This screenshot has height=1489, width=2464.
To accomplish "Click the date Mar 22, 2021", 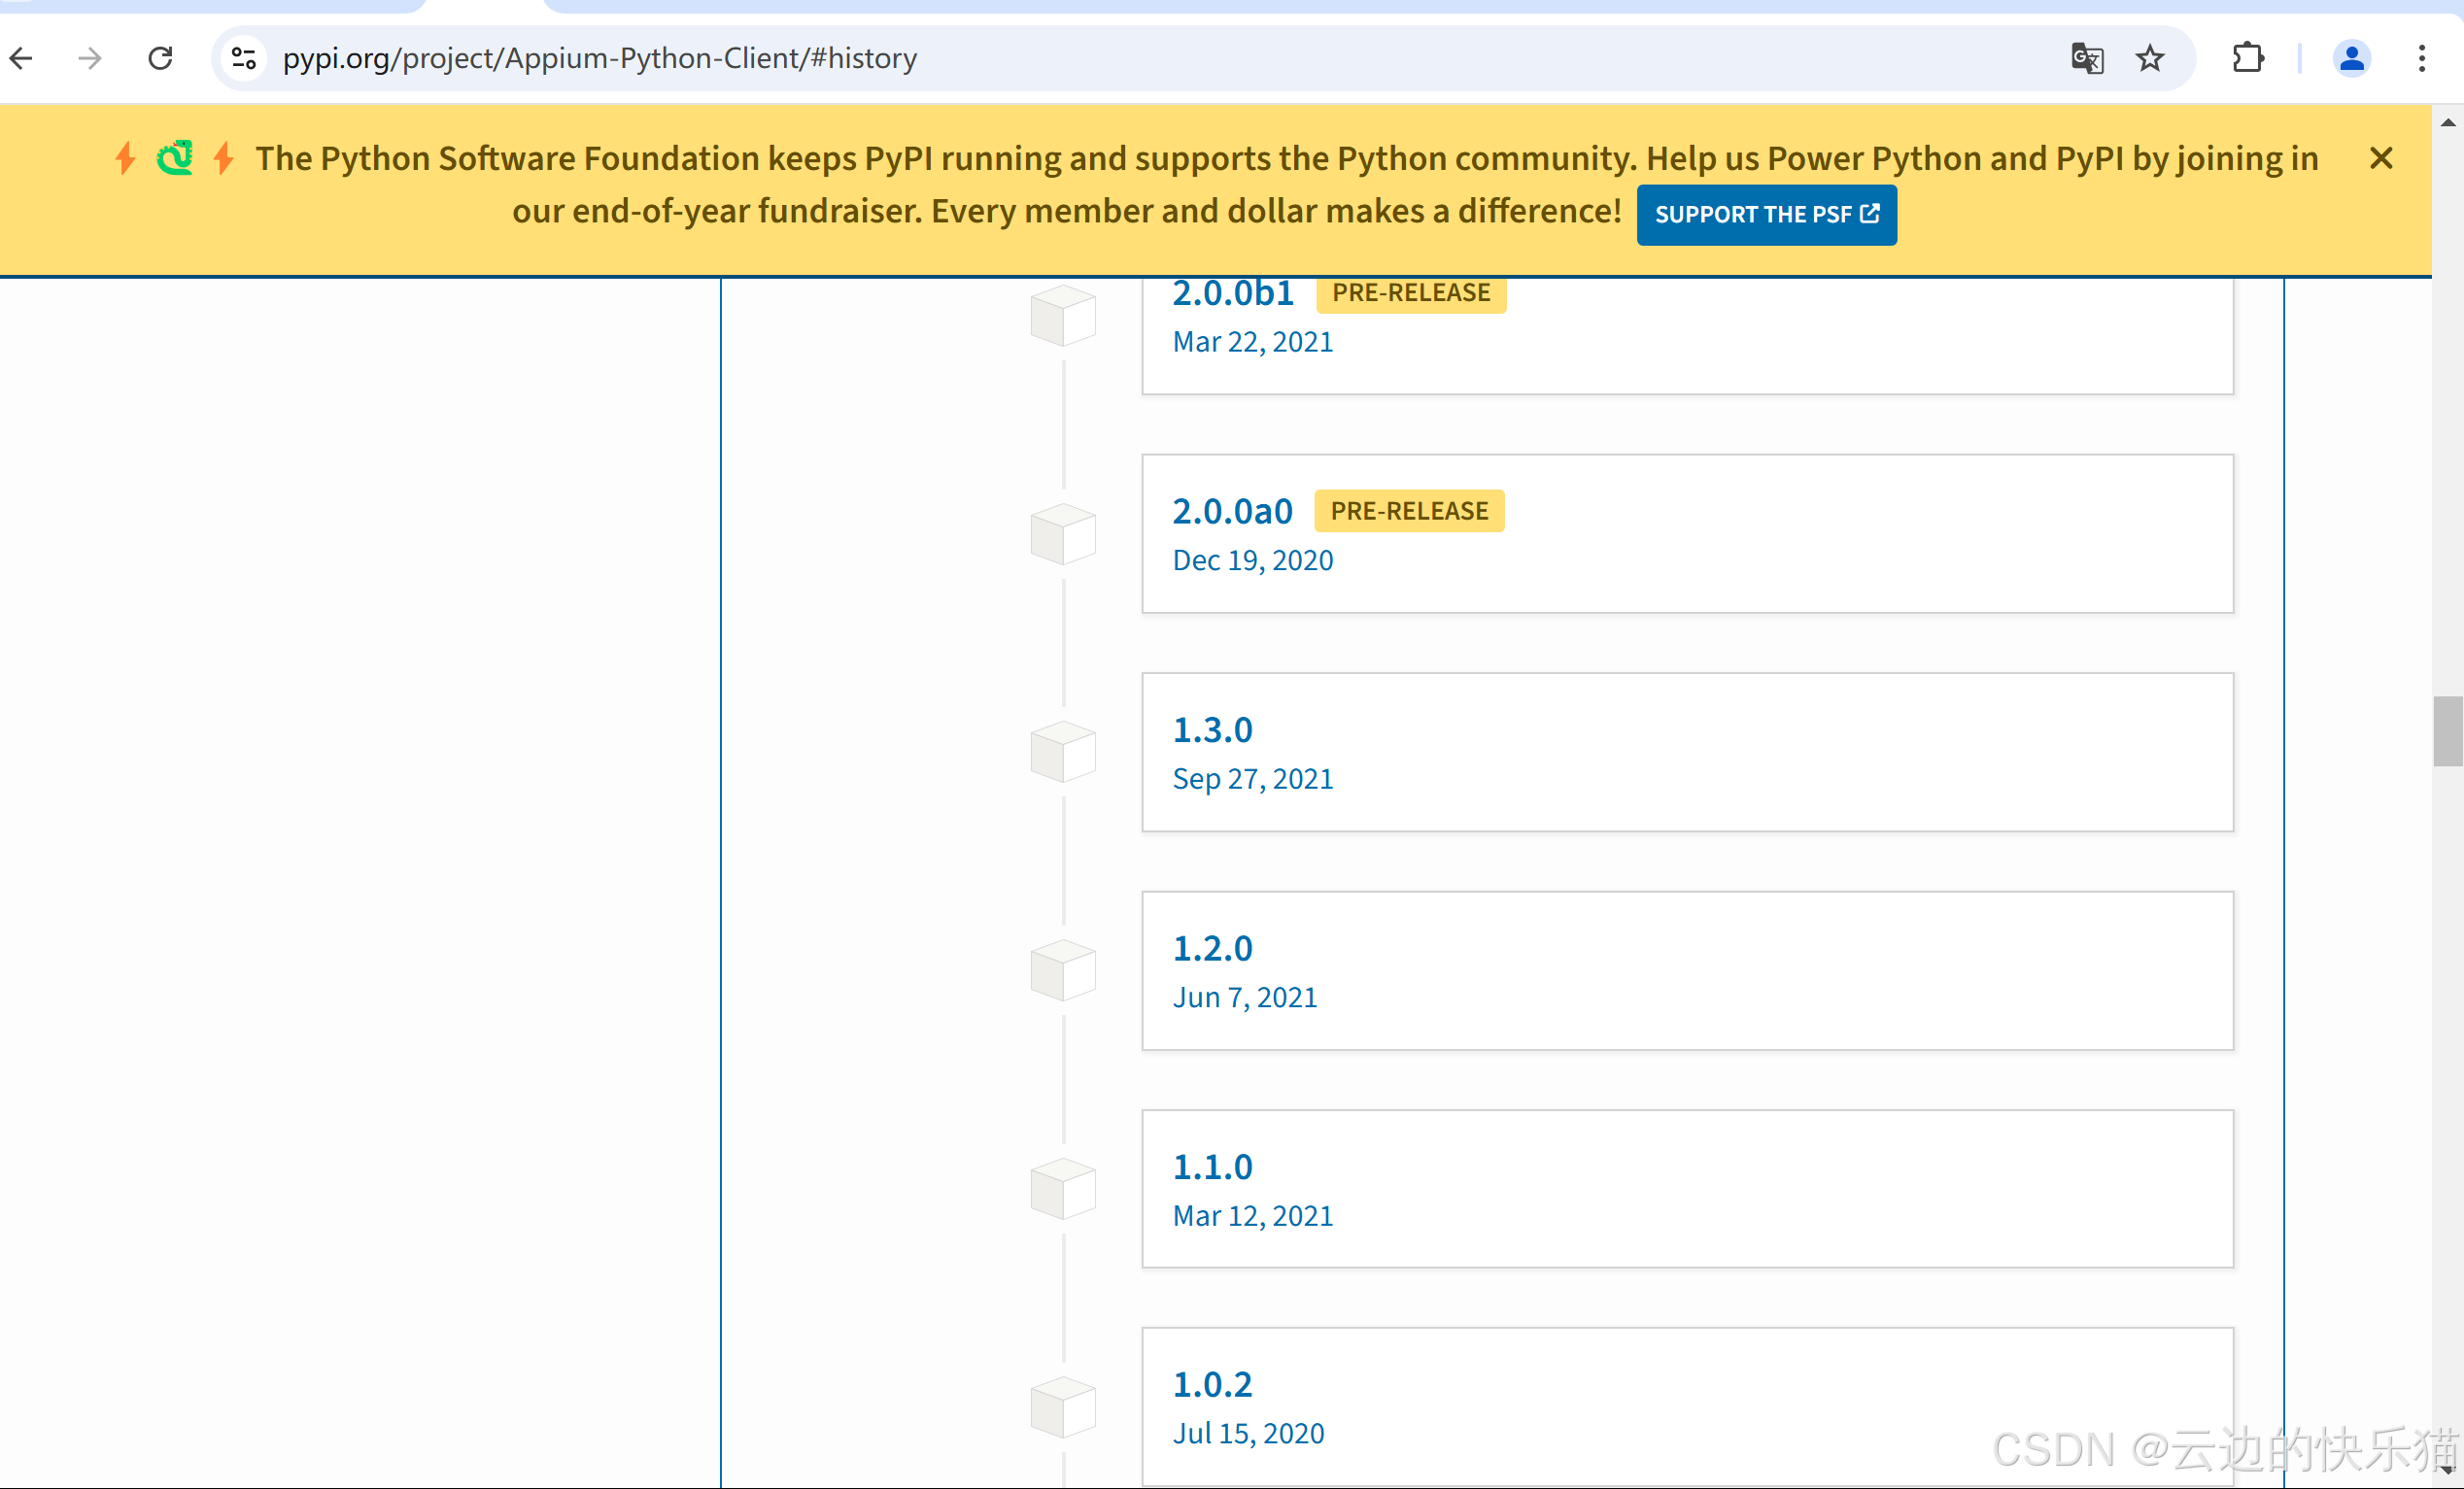I will (1253, 342).
